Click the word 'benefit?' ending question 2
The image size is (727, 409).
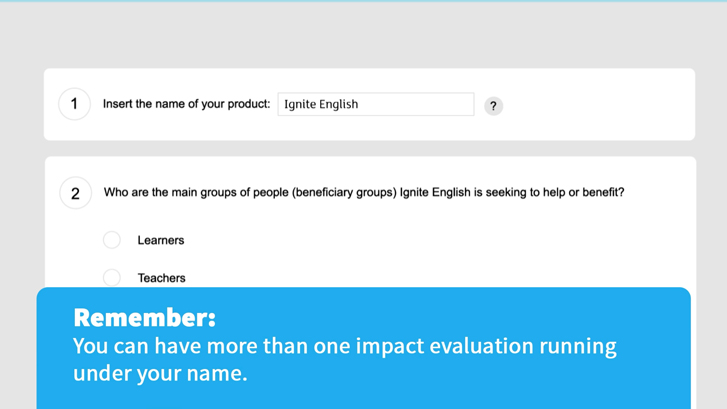602,192
